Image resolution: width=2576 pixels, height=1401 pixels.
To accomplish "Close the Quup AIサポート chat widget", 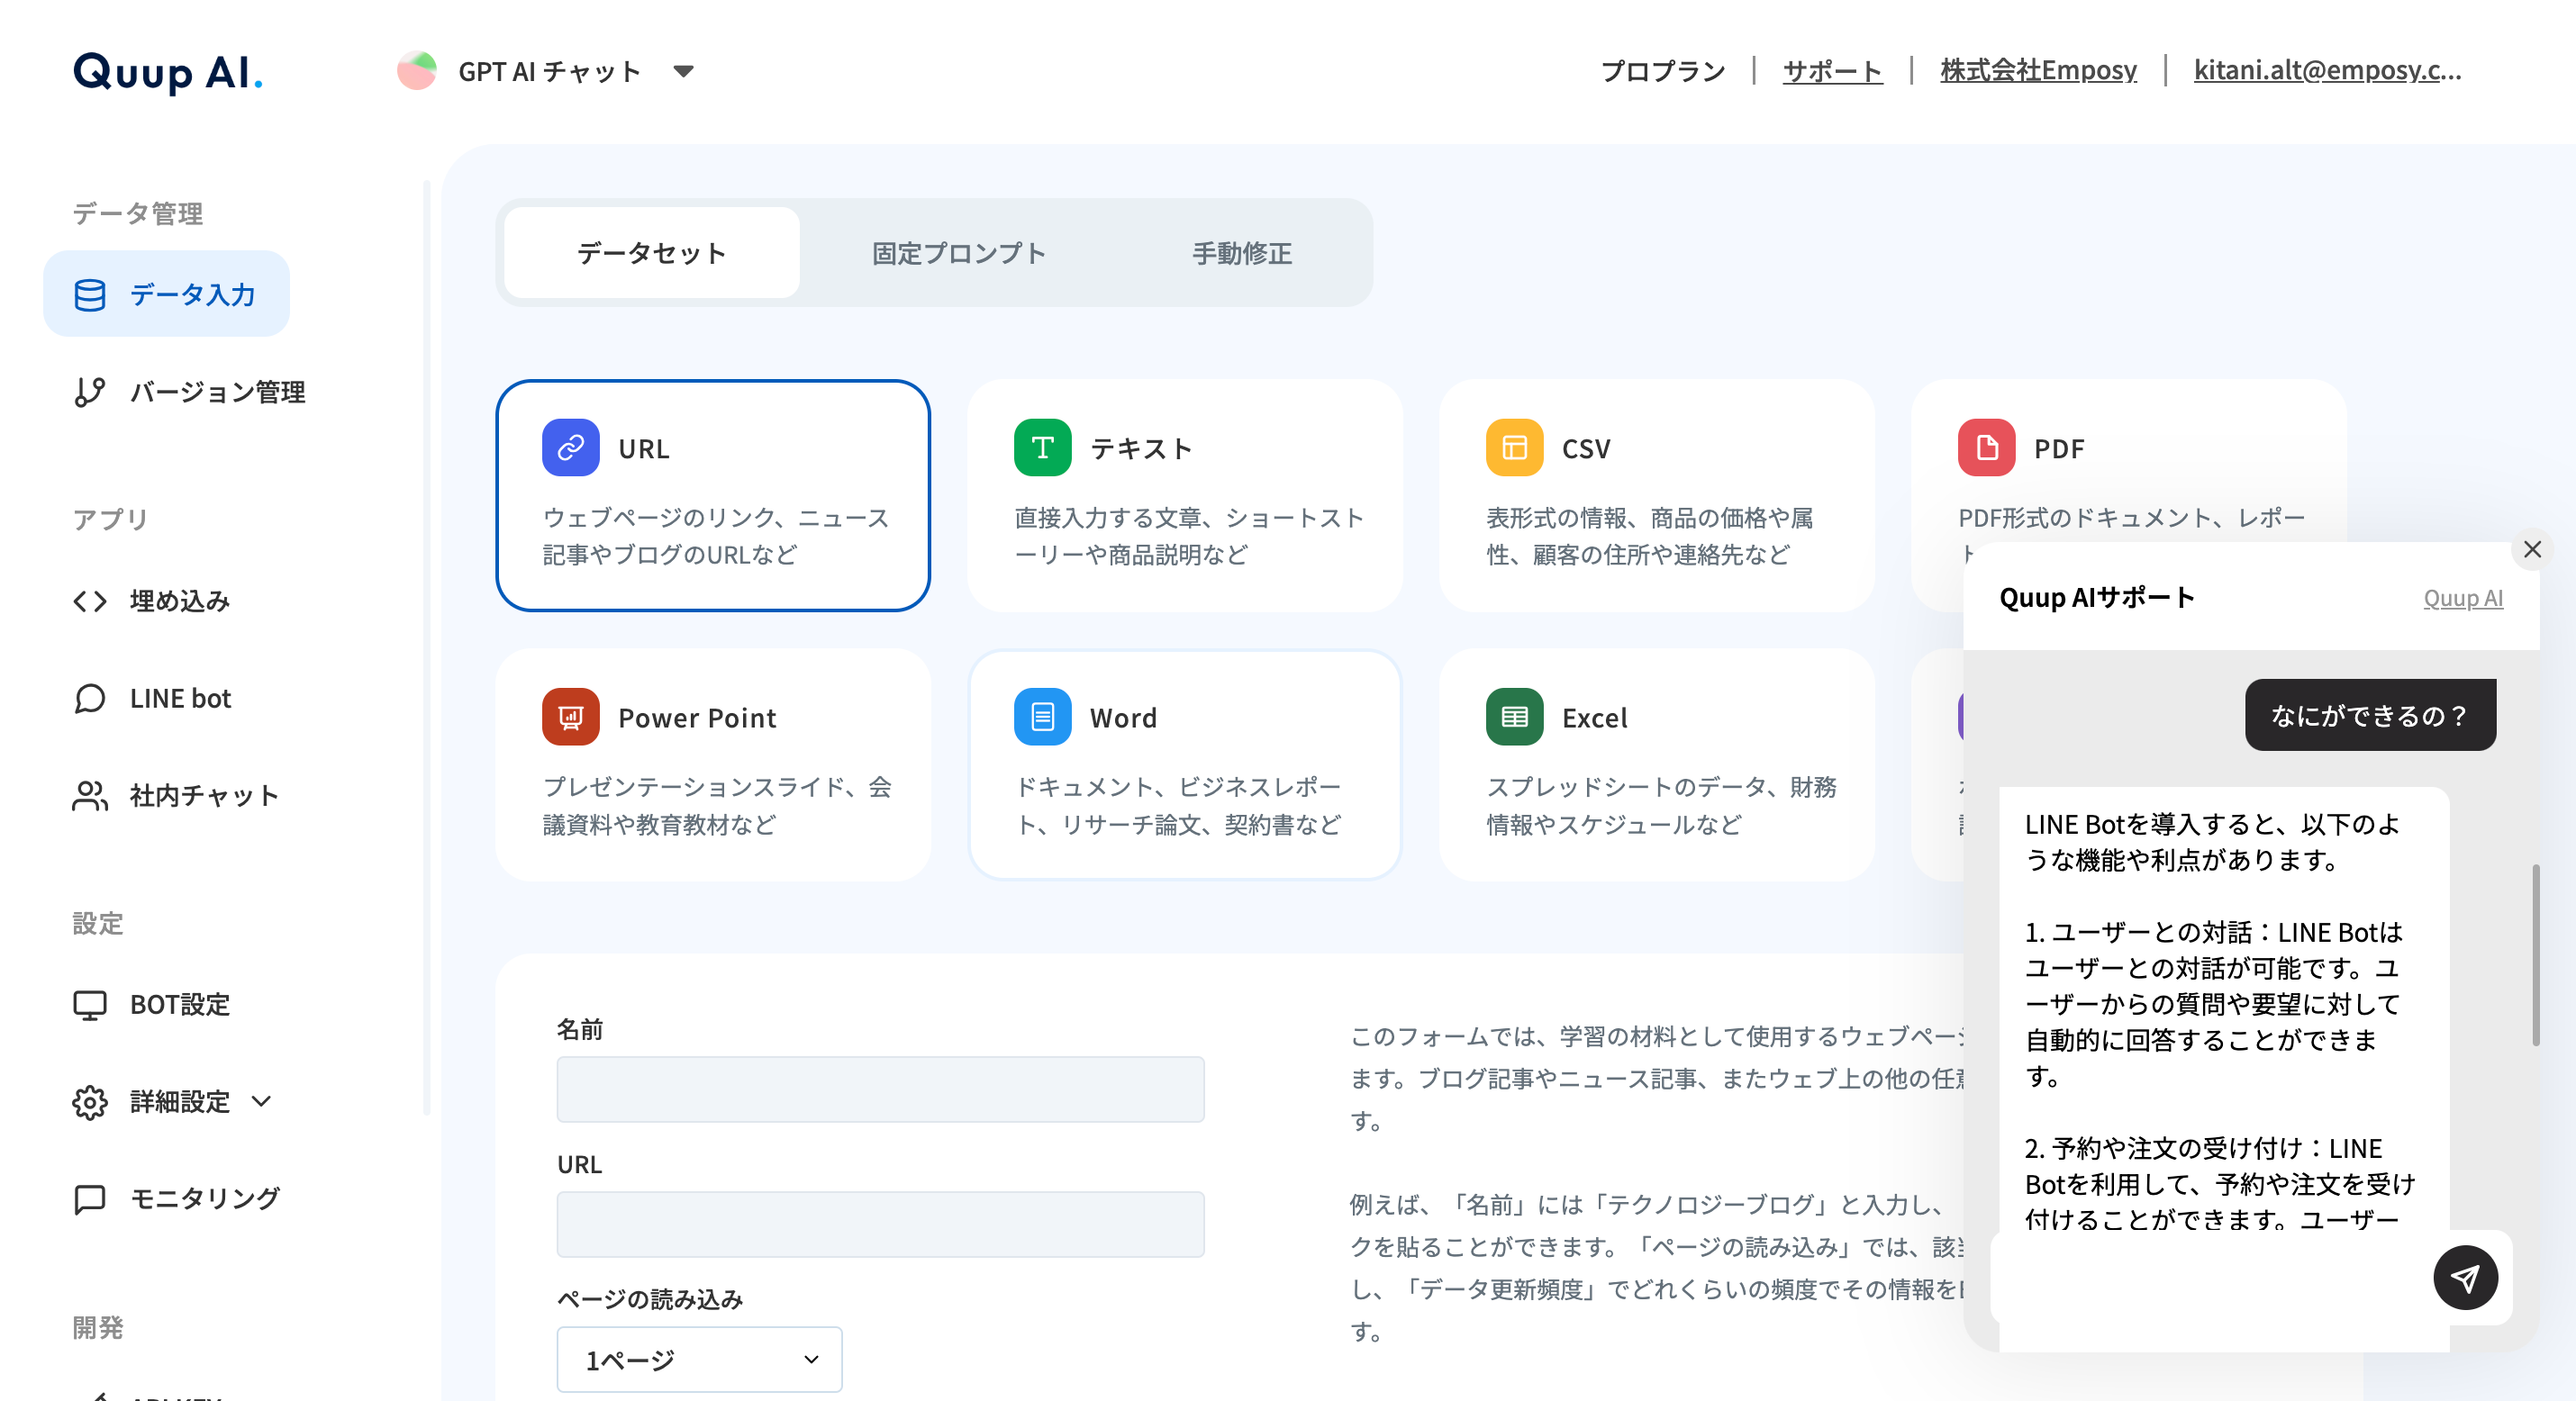I will 2532,549.
